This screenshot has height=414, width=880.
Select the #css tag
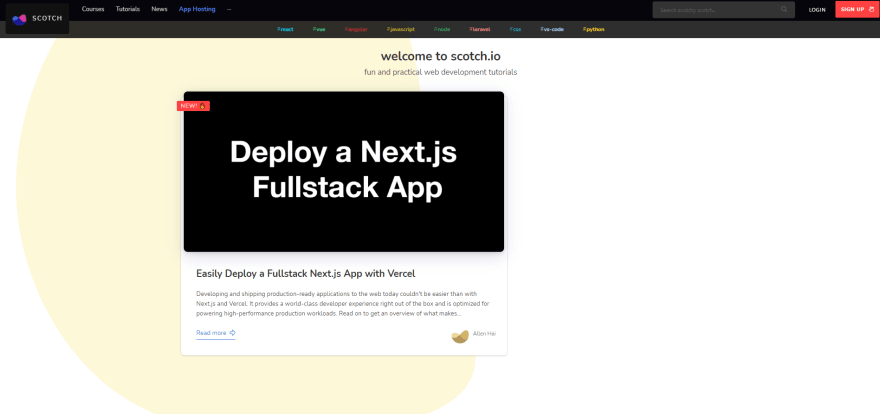(x=515, y=29)
